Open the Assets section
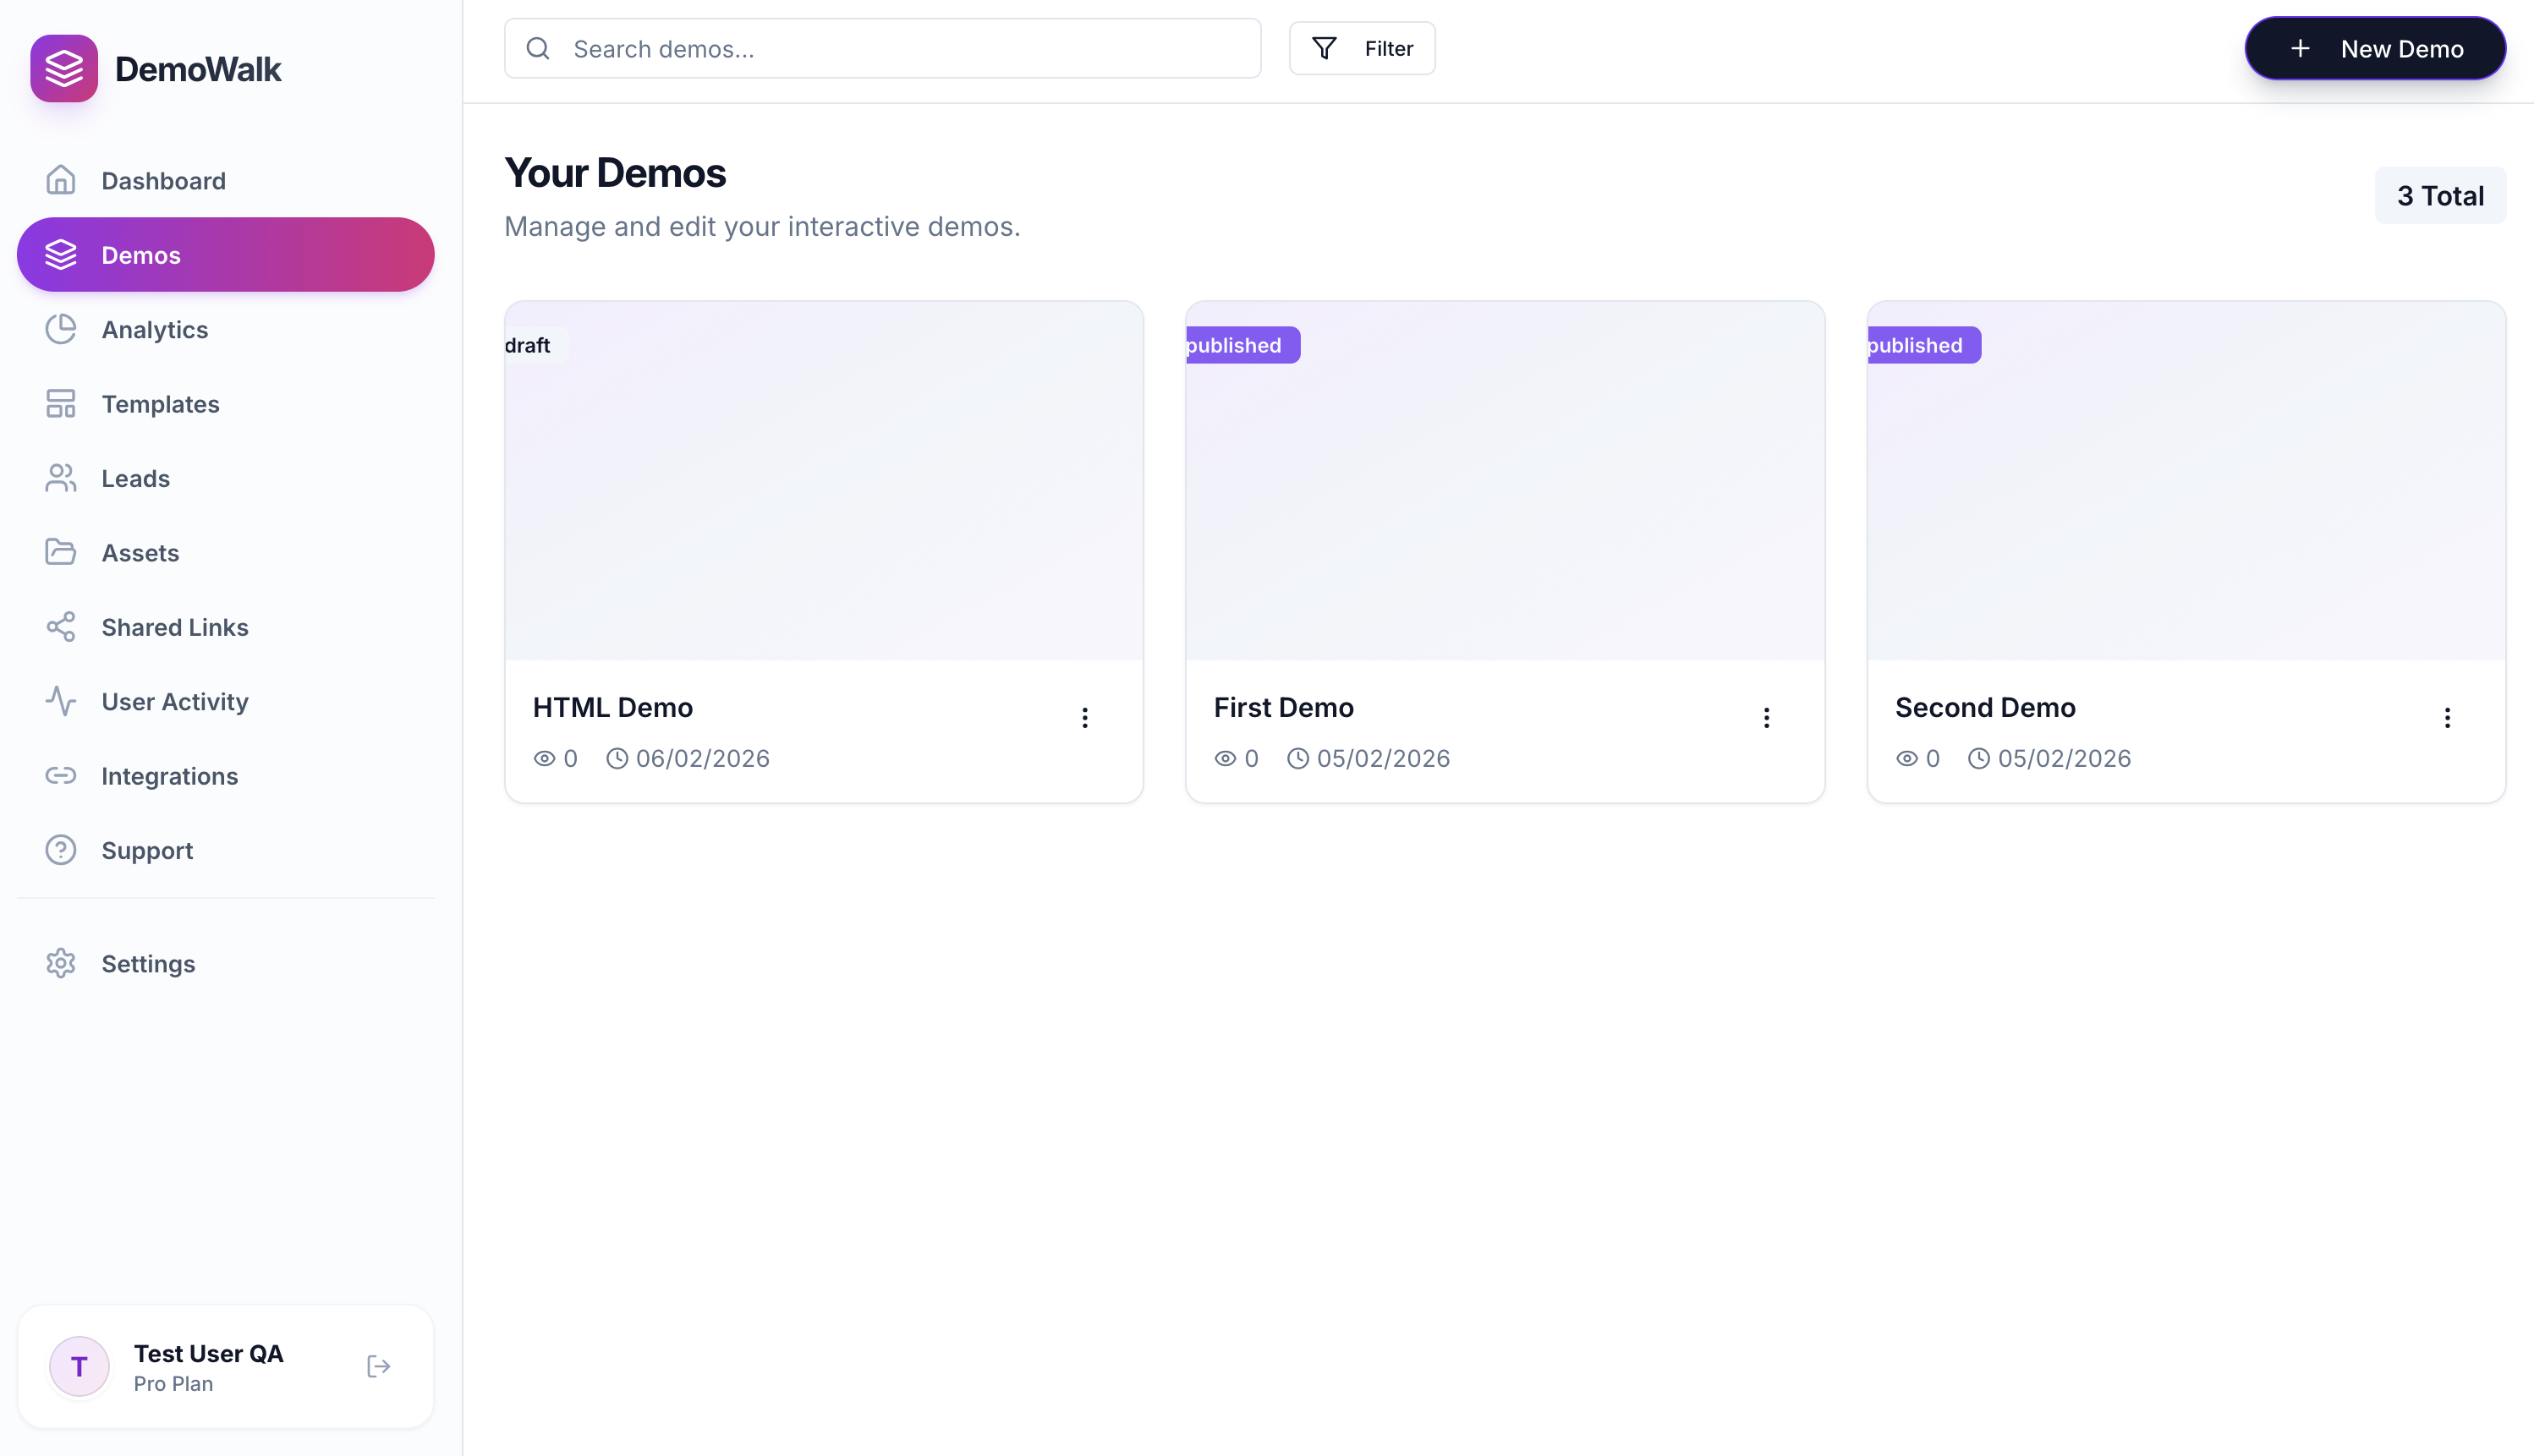This screenshot has width=2534, height=1456. [x=140, y=553]
